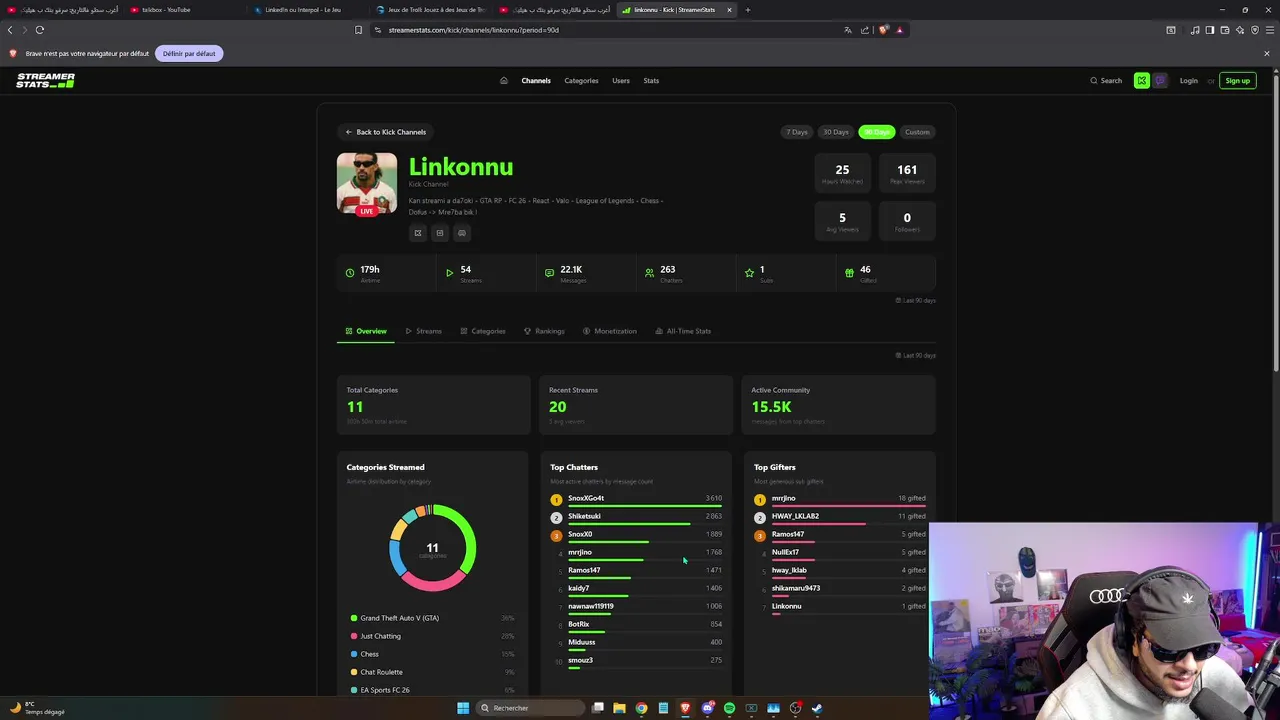Viewport: 1280px width, 720px height.
Task: Select the green Kick platform icon
Action: [x=1142, y=81]
